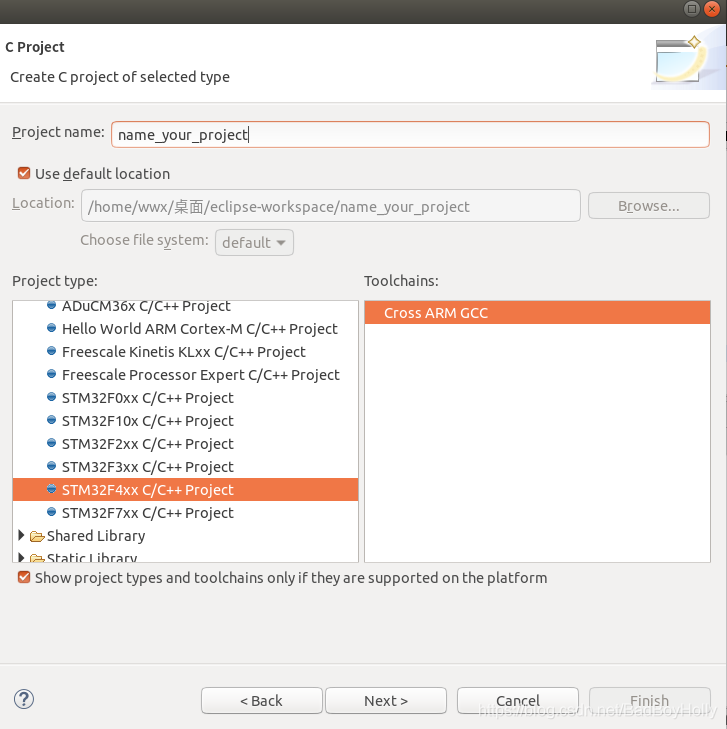Click the bullet icon beside Hello World ARM Cortex-M project
Image resolution: width=727 pixels, height=729 pixels.
pos(52,328)
